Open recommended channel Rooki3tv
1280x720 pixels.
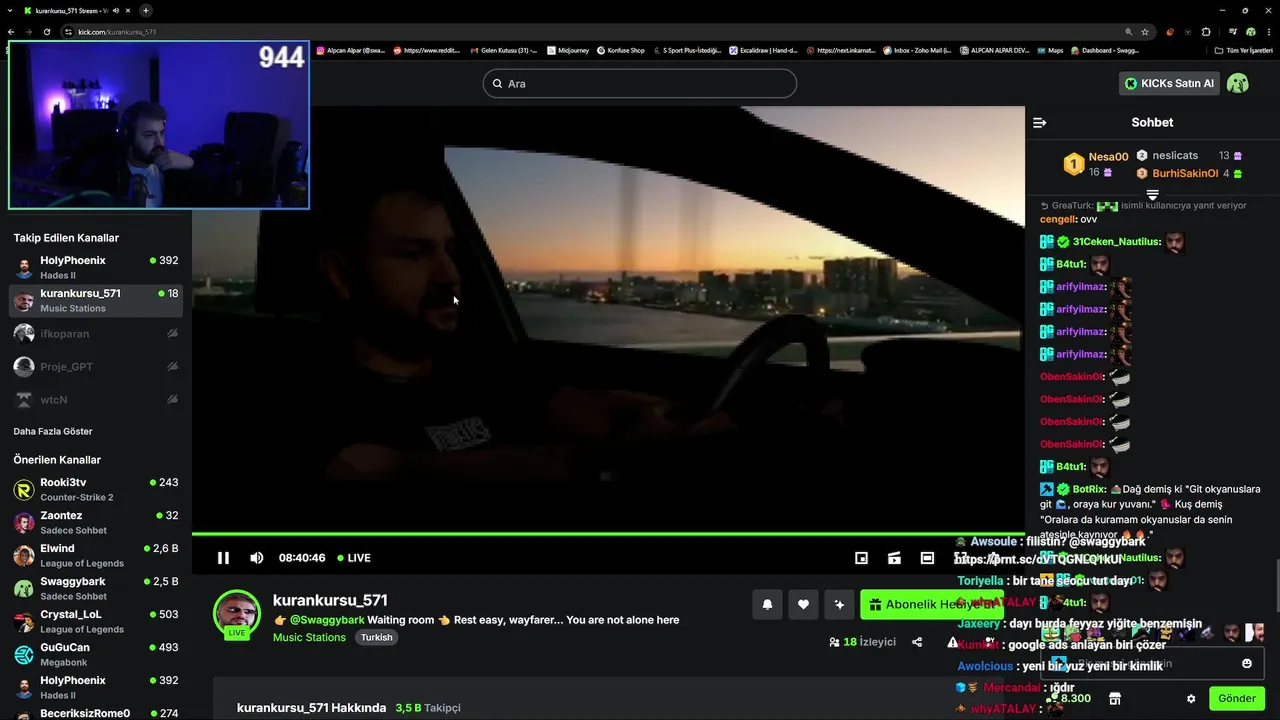(x=96, y=489)
